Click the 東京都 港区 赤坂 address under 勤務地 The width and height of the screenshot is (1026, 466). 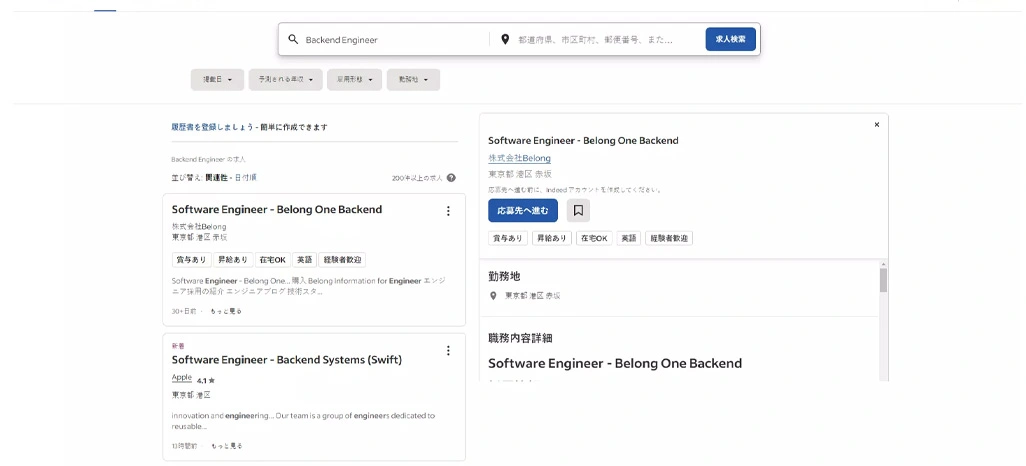click(x=532, y=296)
